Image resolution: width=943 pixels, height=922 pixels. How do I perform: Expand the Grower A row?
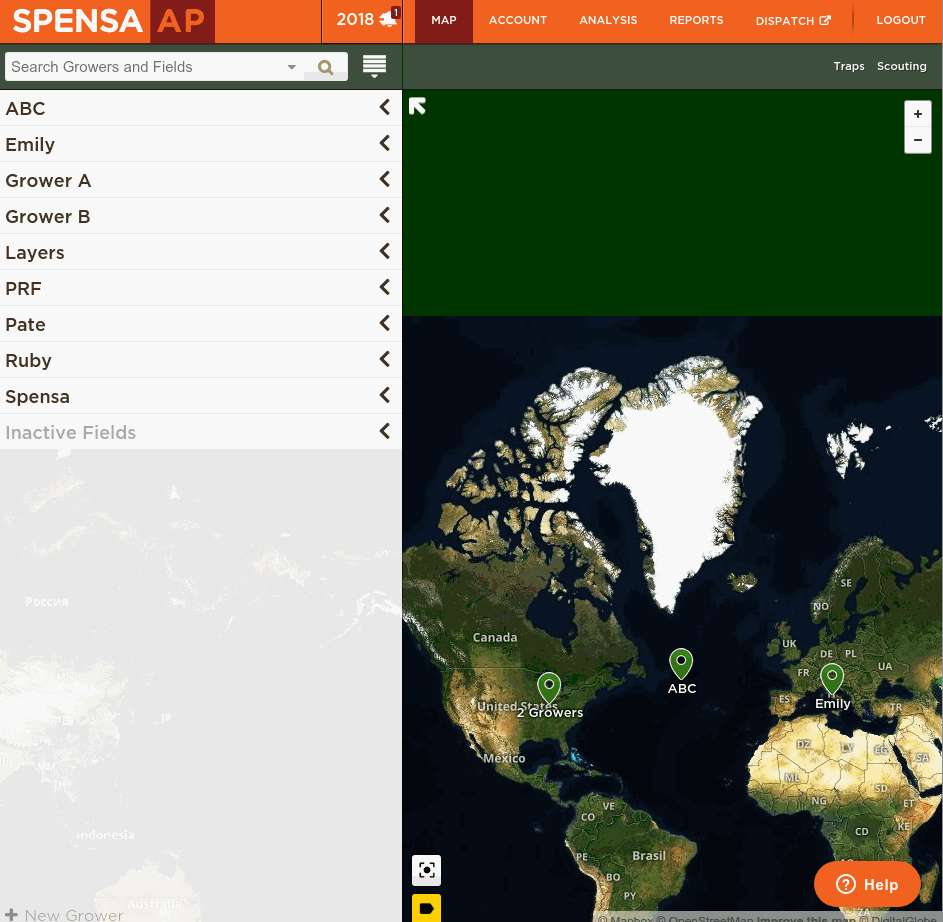point(384,180)
